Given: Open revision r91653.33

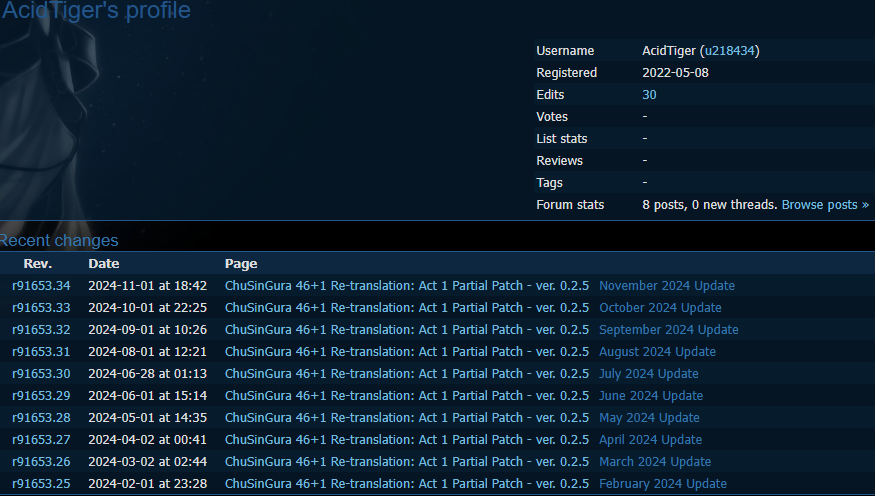Looking at the screenshot, I should click(41, 307).
